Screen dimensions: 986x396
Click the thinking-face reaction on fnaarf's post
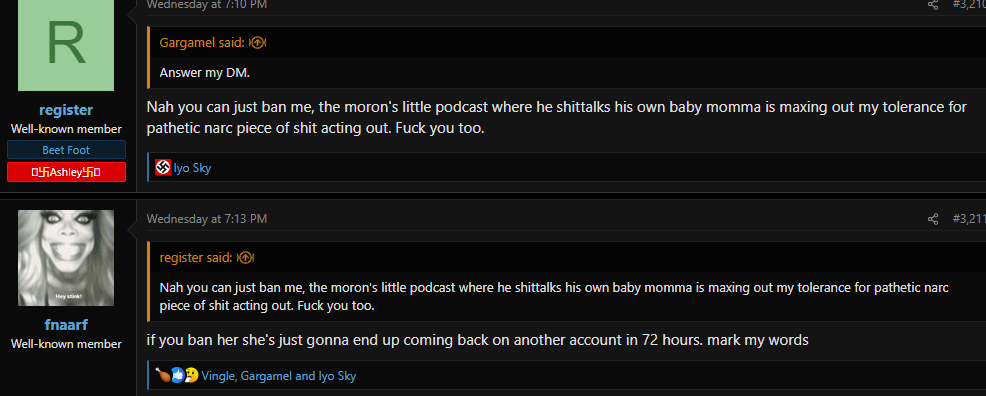click(x=191, y=376)
